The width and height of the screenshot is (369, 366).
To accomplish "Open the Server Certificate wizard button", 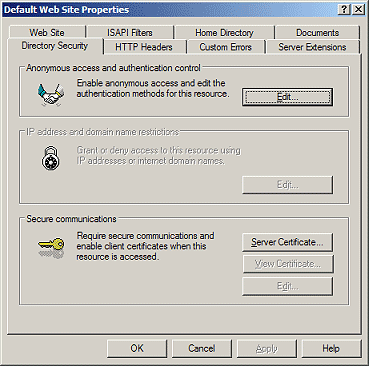I will click(287, 242).
